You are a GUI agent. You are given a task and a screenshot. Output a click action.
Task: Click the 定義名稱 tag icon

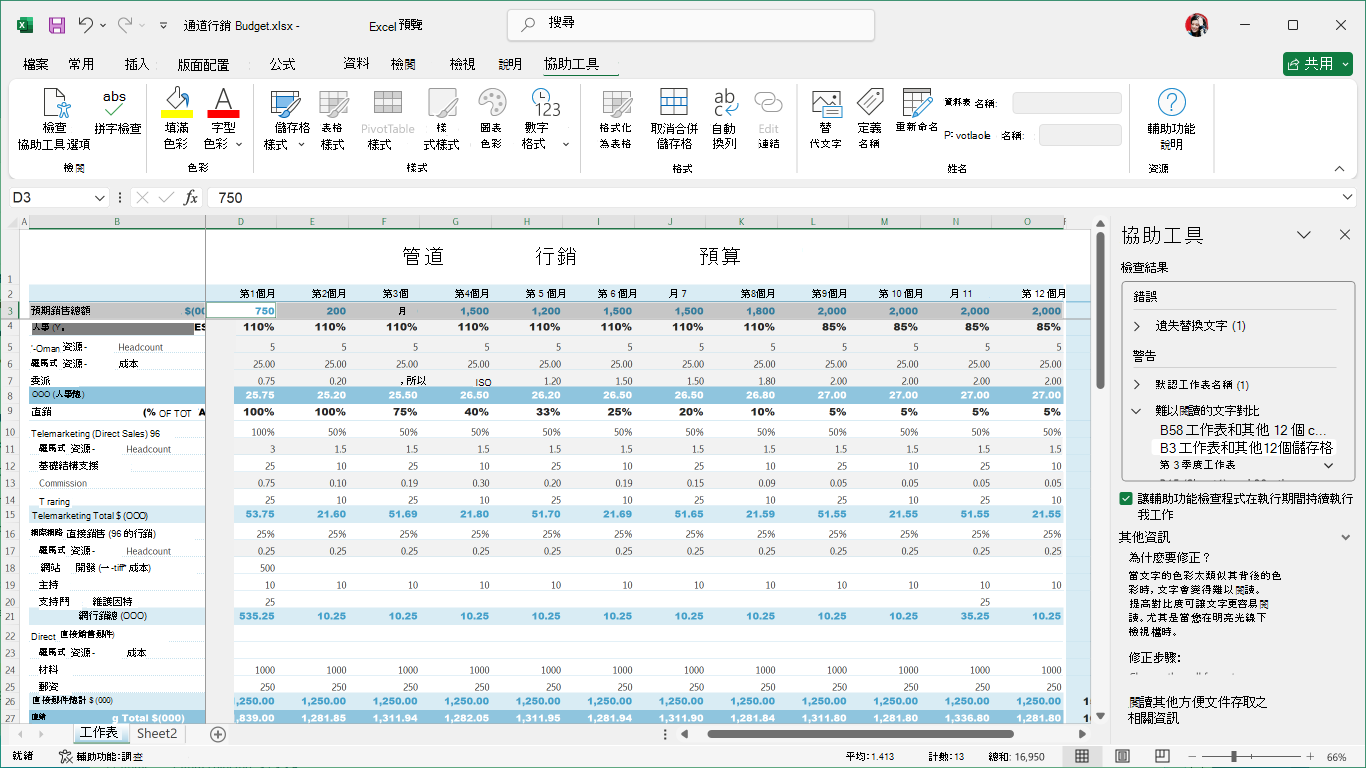coord(870,103)
